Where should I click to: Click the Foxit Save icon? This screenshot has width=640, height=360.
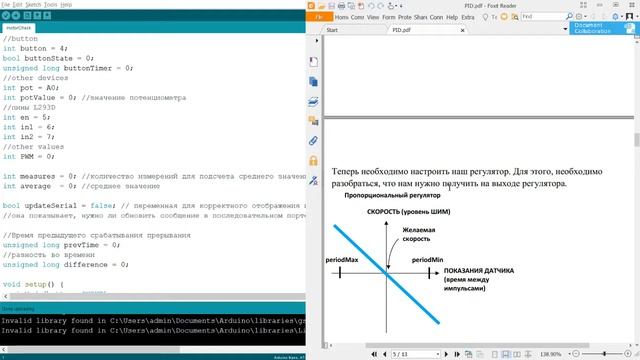331,6
